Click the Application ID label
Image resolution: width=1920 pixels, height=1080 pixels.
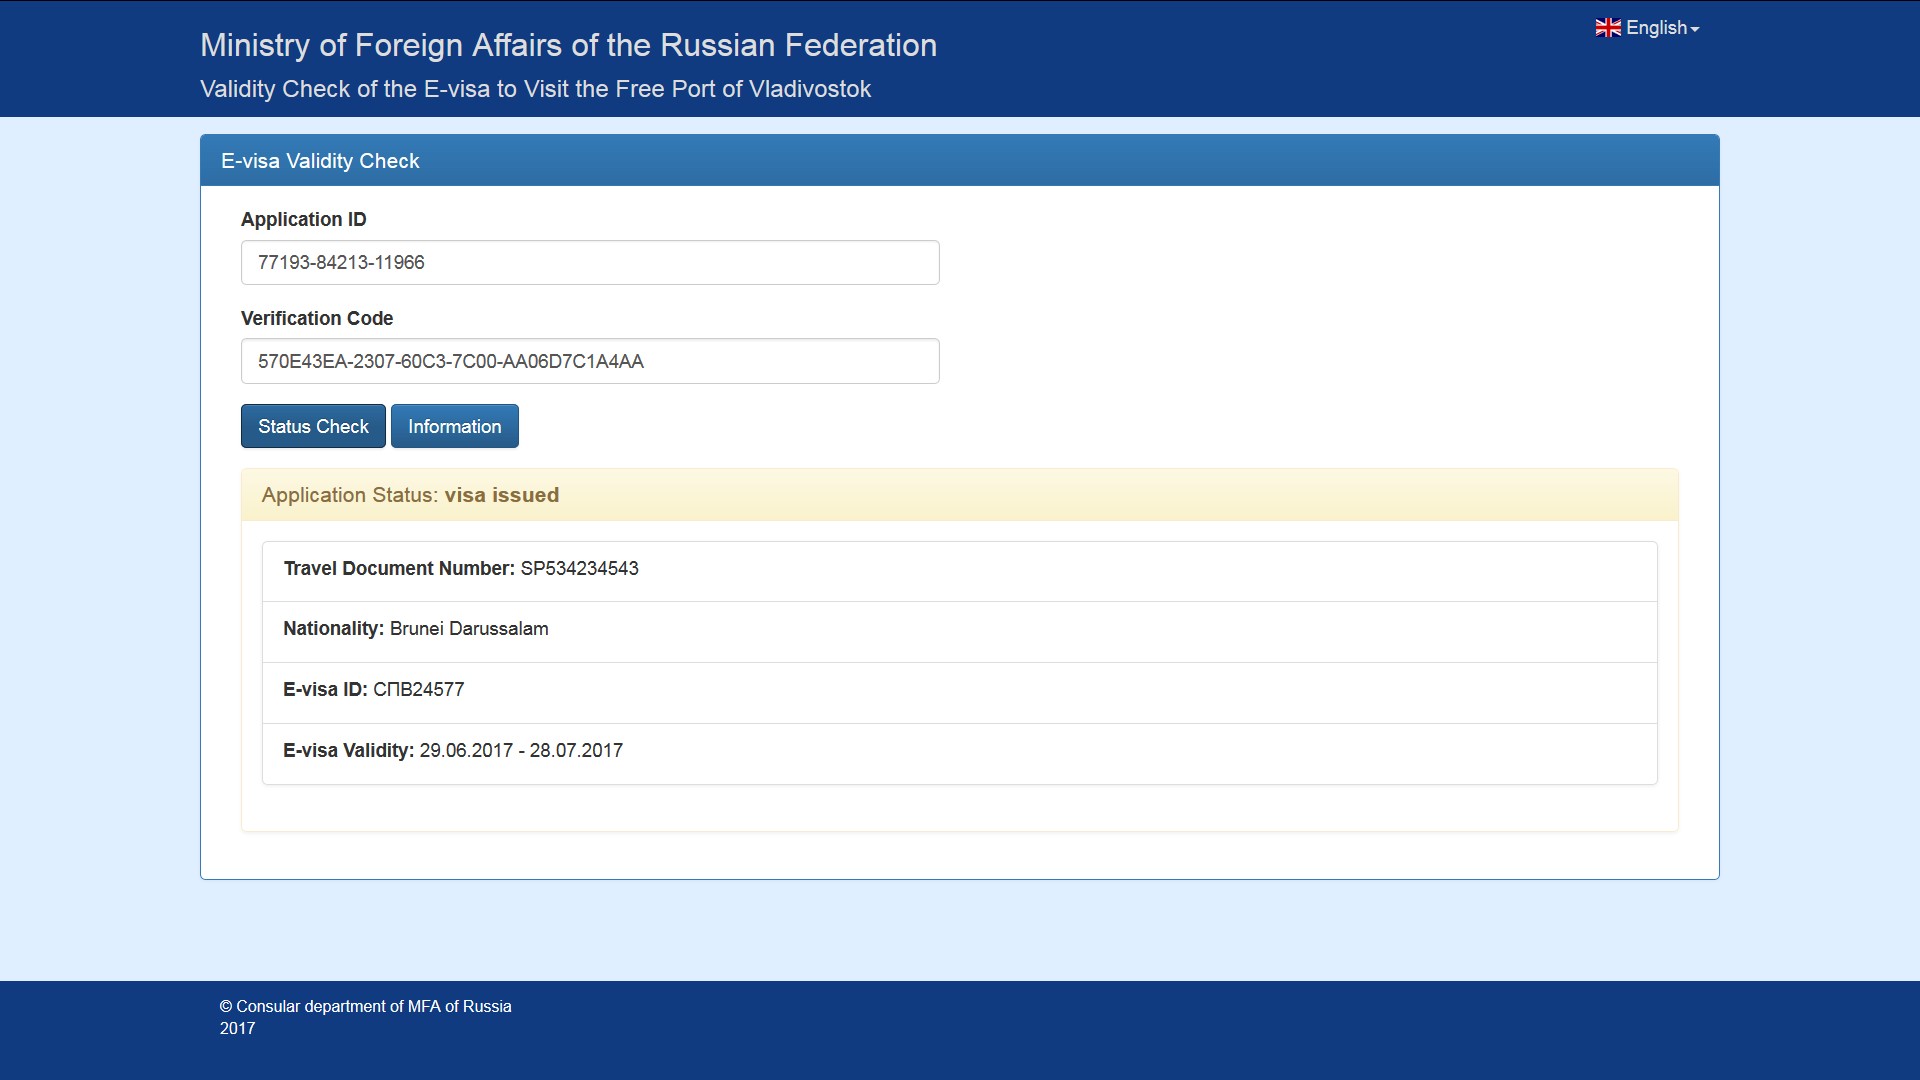click(304, 219)
